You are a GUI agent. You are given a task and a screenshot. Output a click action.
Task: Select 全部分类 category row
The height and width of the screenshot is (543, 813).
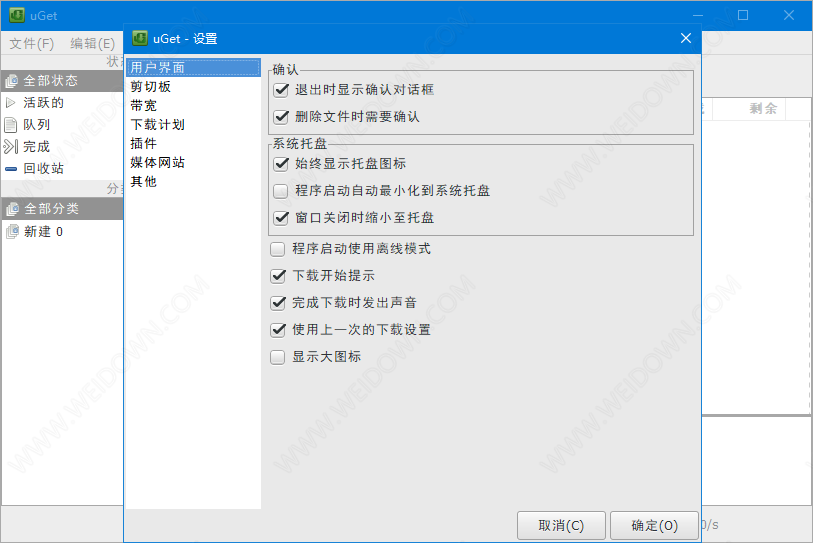pyautogui.click(x=62, y=209)
